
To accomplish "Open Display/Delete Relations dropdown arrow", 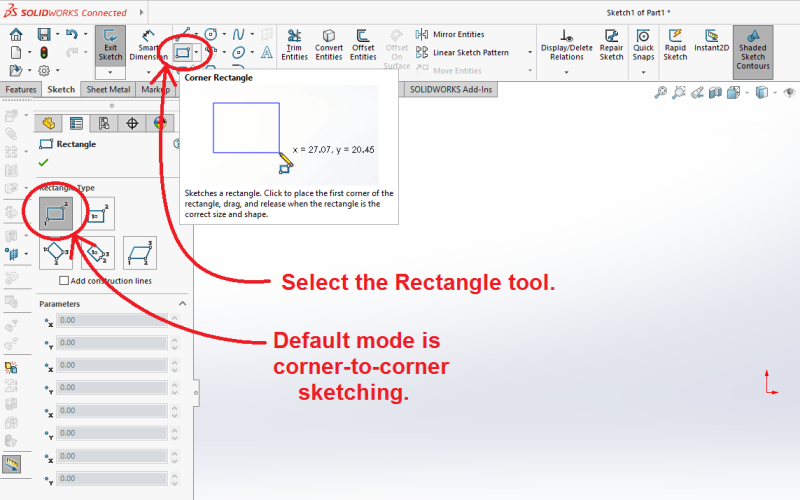I will tap(566, 72).
